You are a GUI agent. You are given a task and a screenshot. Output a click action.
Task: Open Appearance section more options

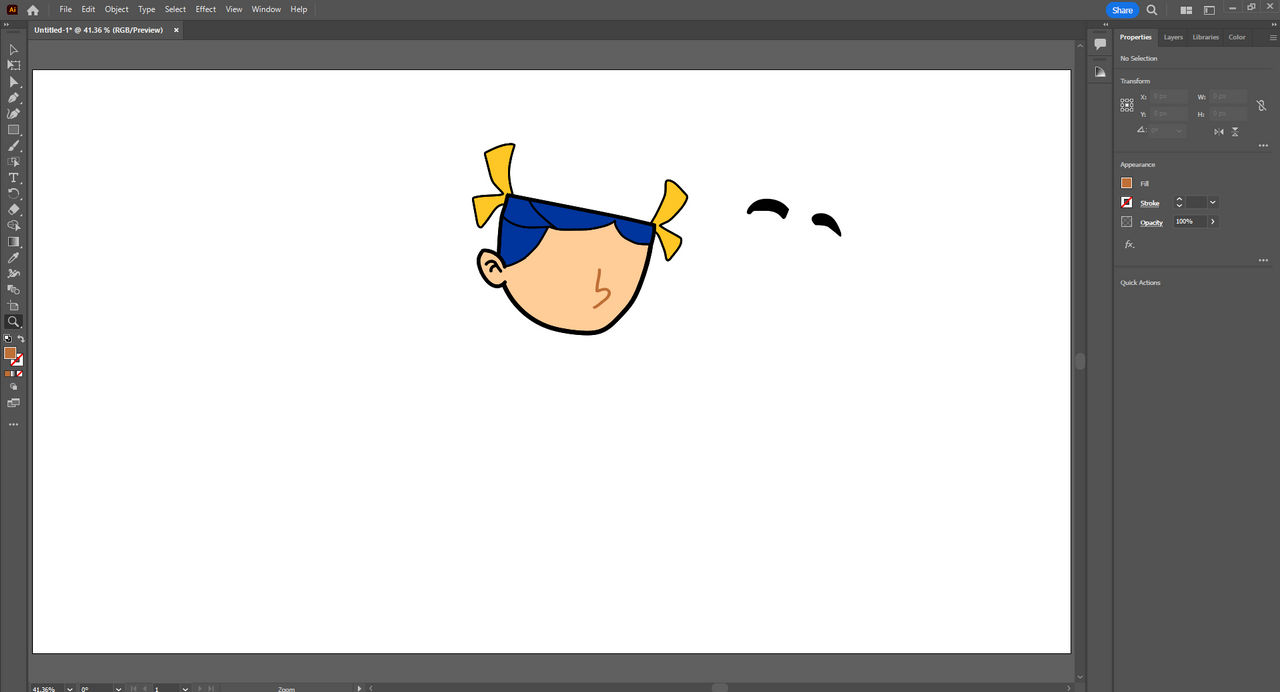[x=1263, y=260]
